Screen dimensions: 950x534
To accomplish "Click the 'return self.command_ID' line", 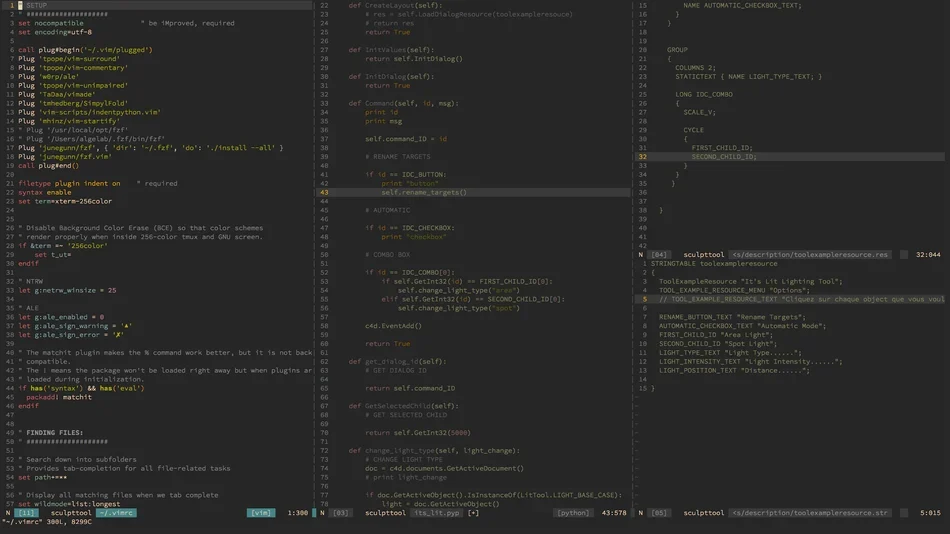I will coord(410,389).
